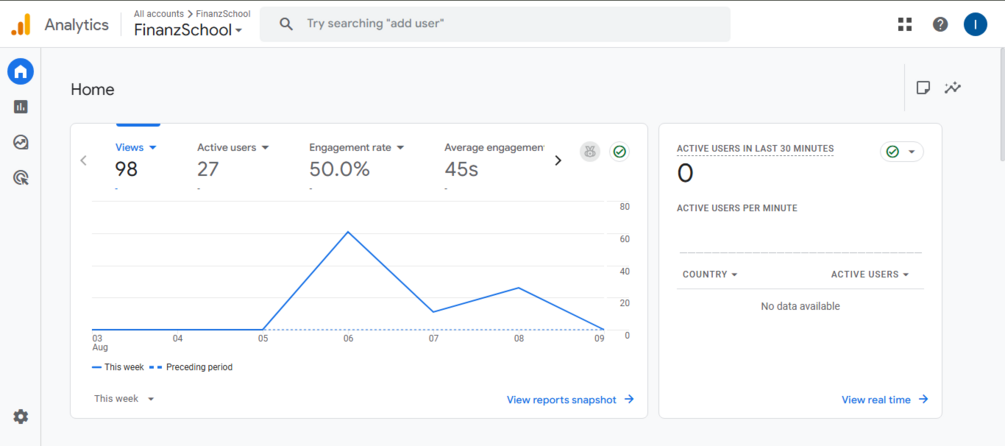Viewport: 1005px width, 446px height.
Task: Follow the View real time link
Action: click(884, 400)
